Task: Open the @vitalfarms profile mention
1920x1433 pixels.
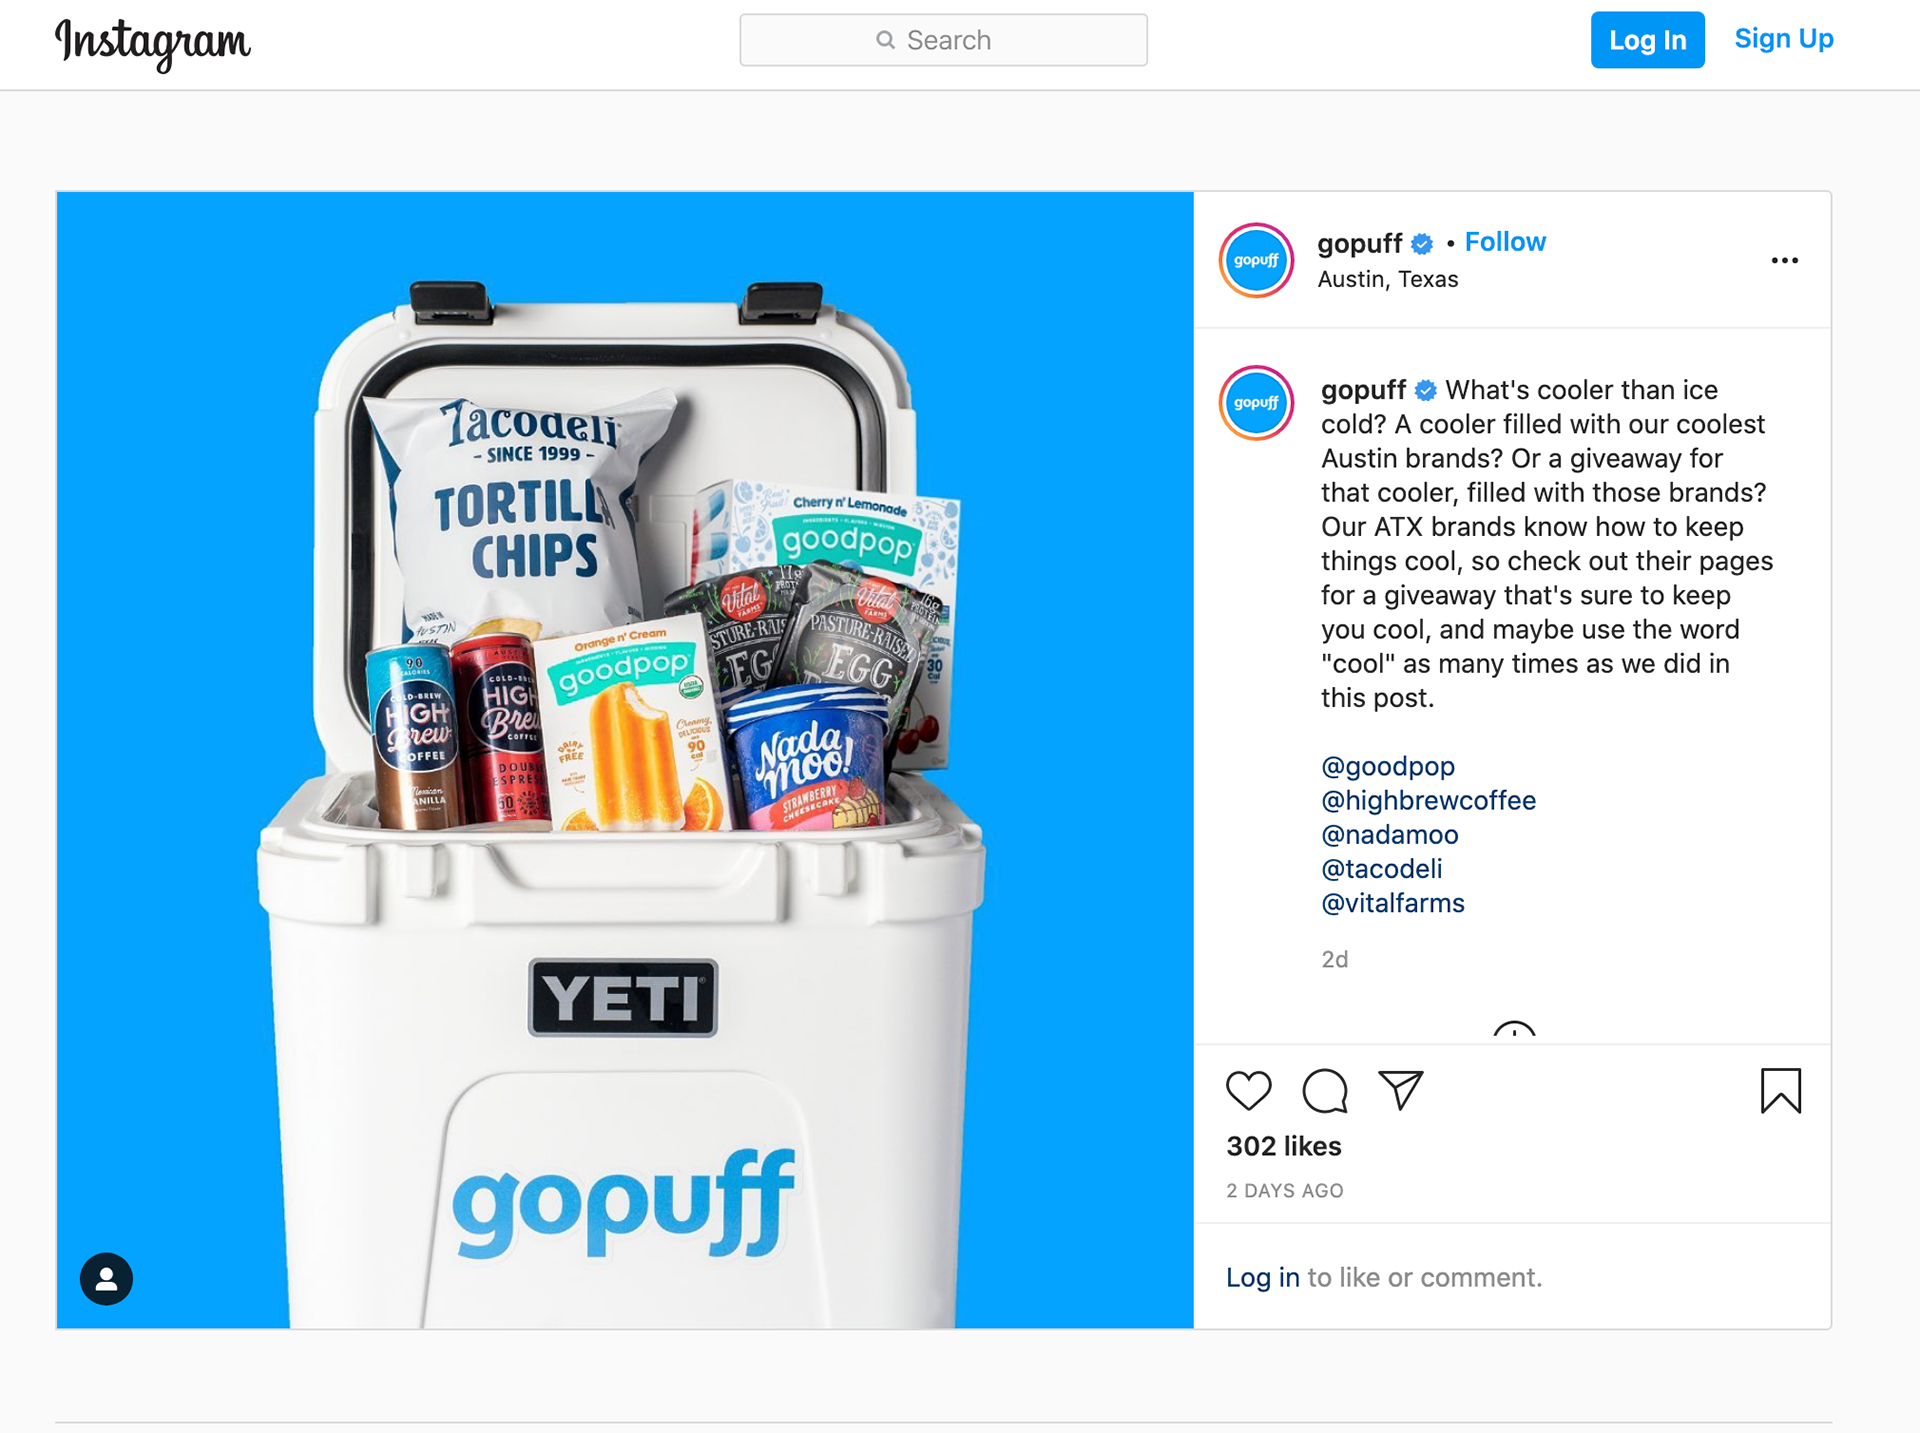Action: [x=1392, y=903]
